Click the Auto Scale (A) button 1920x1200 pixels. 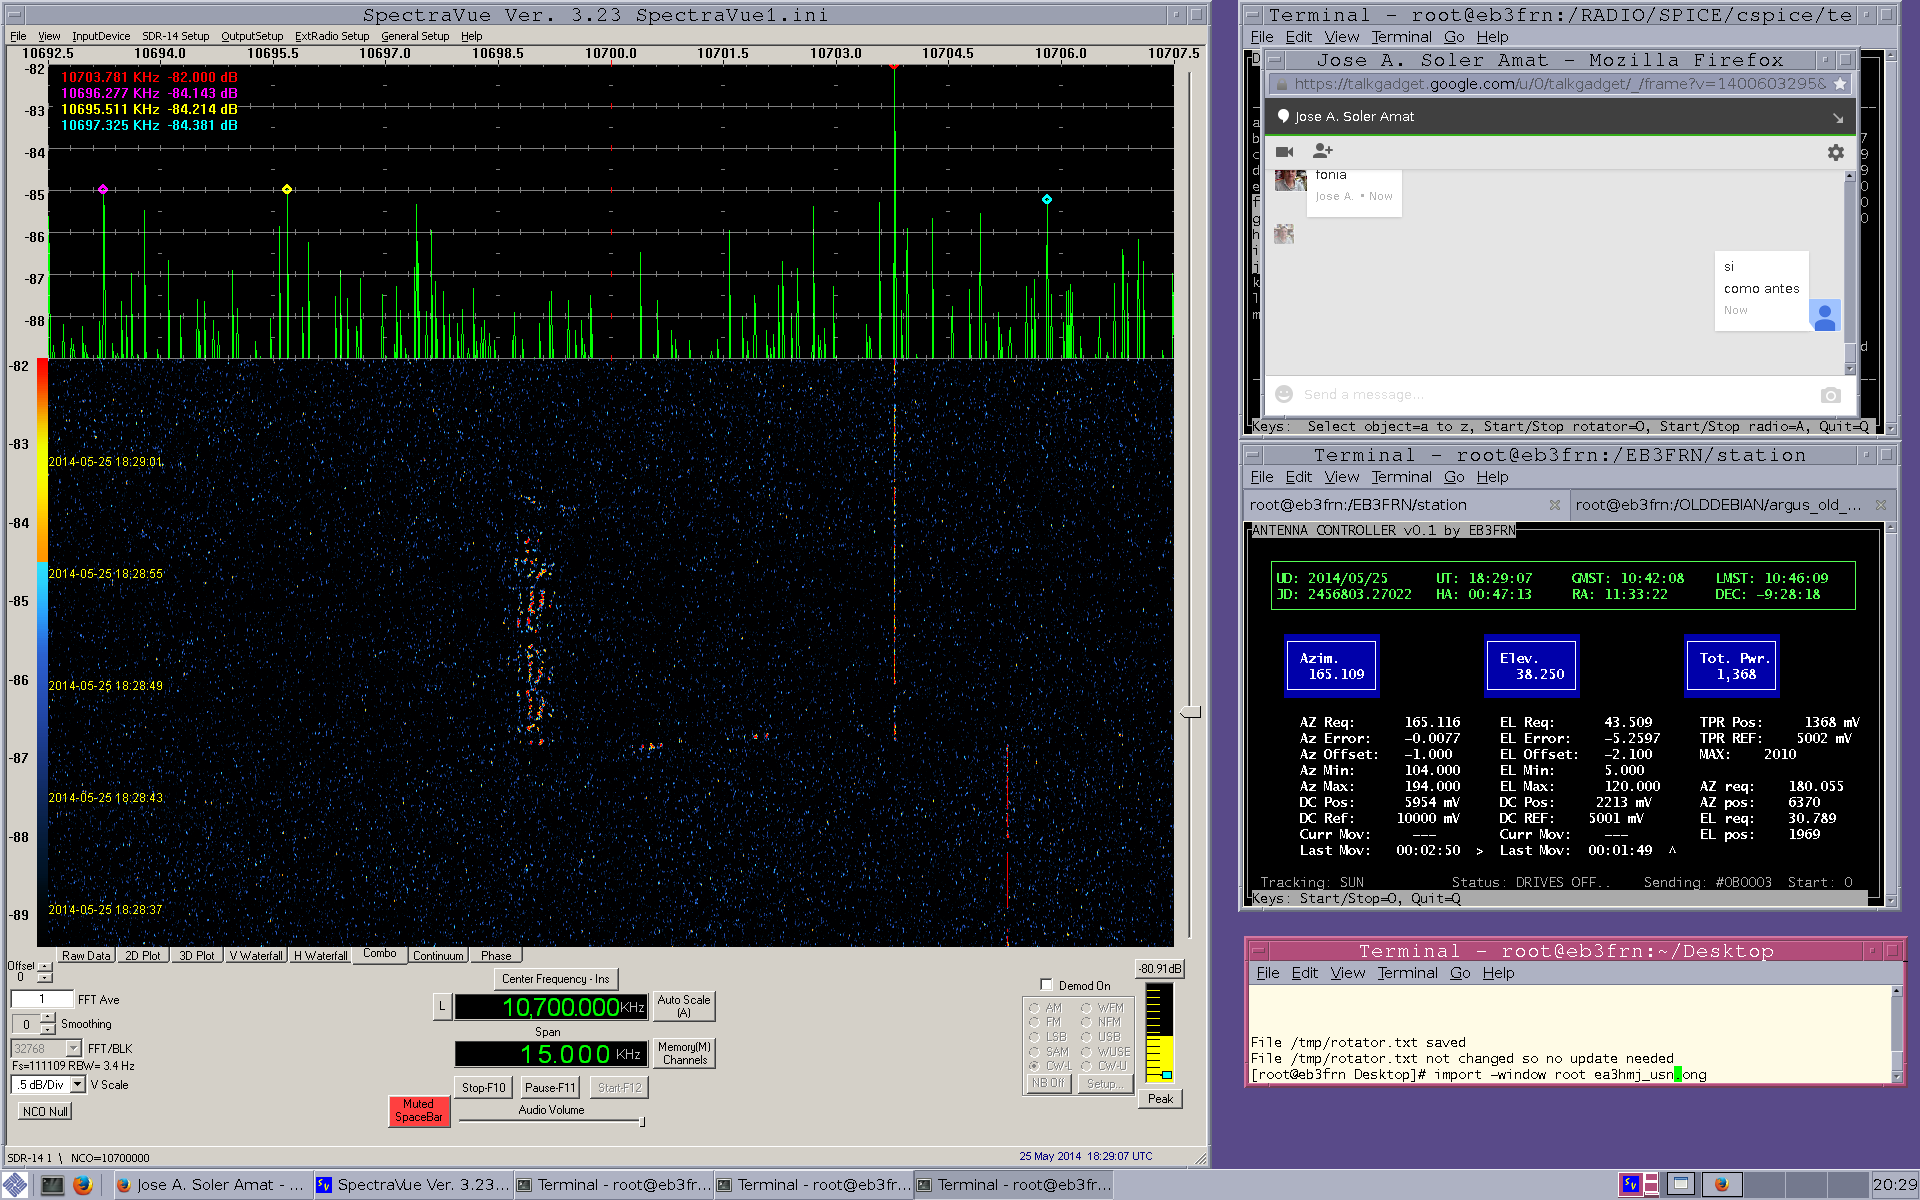coord(683,1006)
